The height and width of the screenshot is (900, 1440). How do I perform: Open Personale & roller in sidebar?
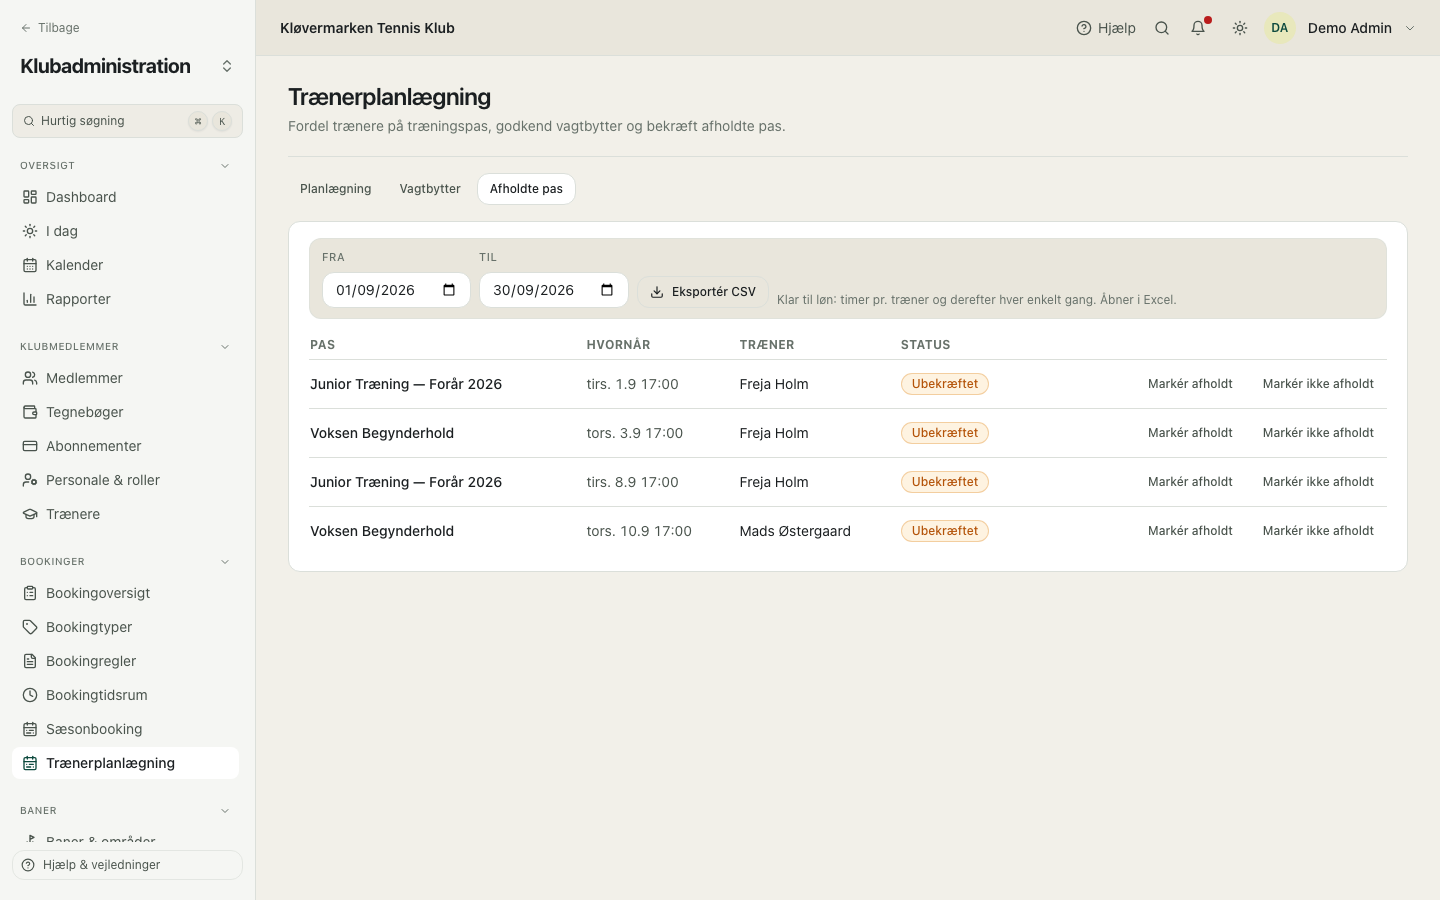(126, 480)
